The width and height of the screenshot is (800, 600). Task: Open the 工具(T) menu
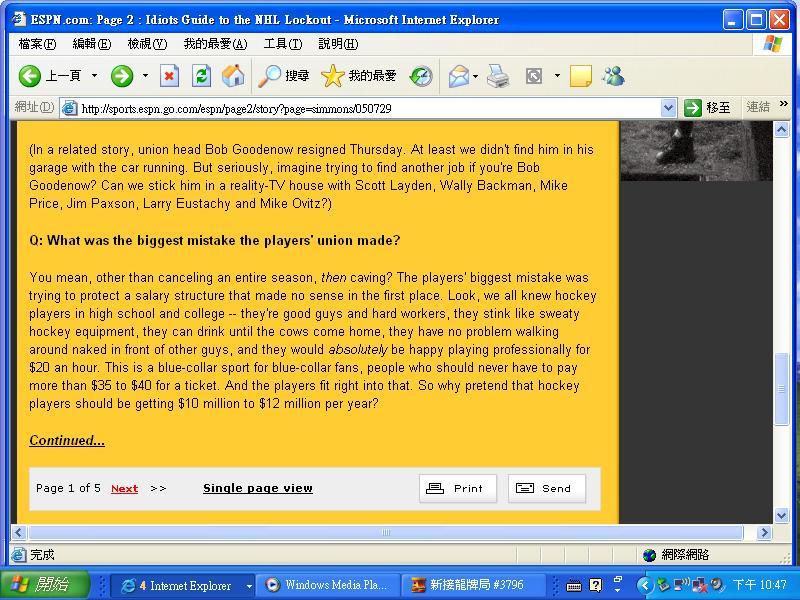pyautogui.click(x=283, y=44)
